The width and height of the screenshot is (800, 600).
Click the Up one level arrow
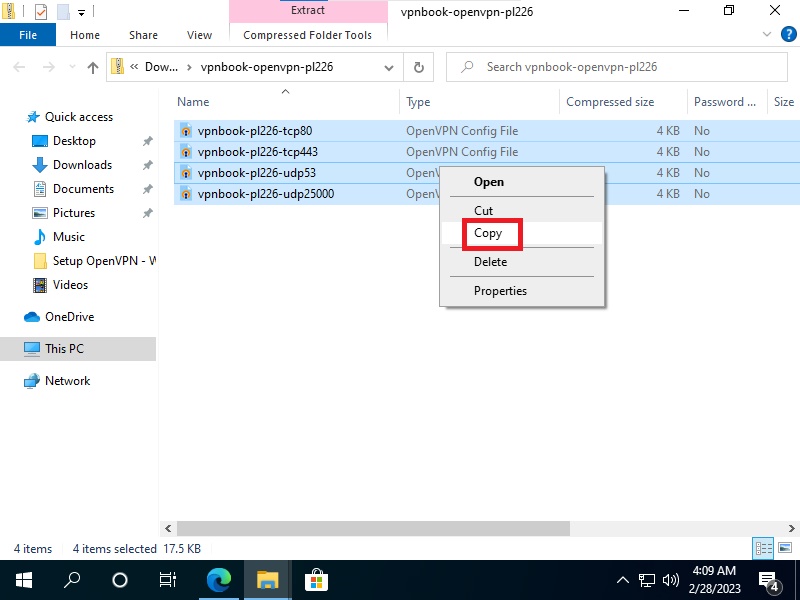93,68
